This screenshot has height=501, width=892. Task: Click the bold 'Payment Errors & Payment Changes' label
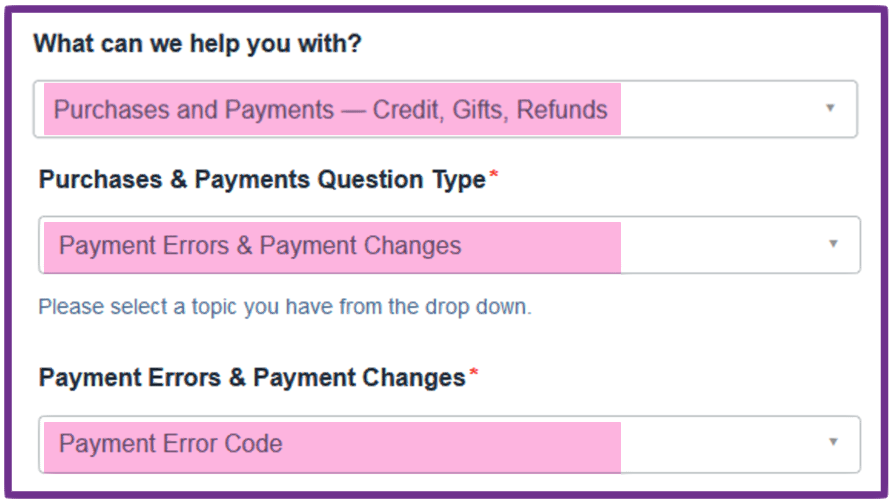coord(252,378)
